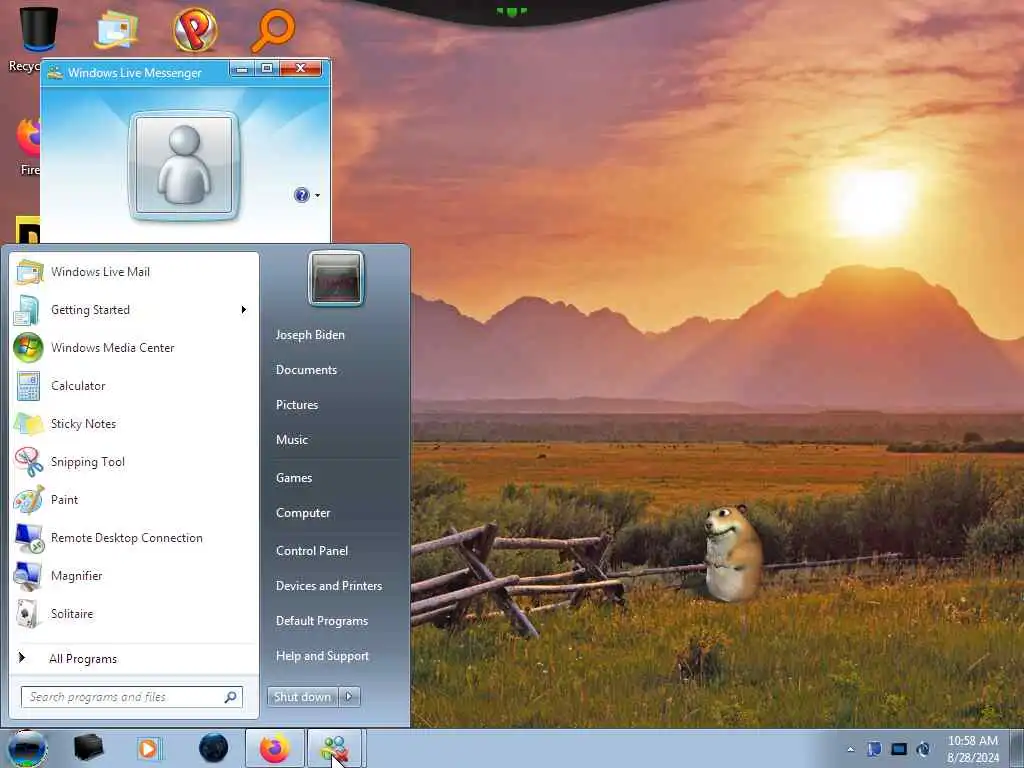Click the Remote Desktop Connection icon
This screenshot has width=1024, height=768.
pyautogui.click(x=29, y=538)
